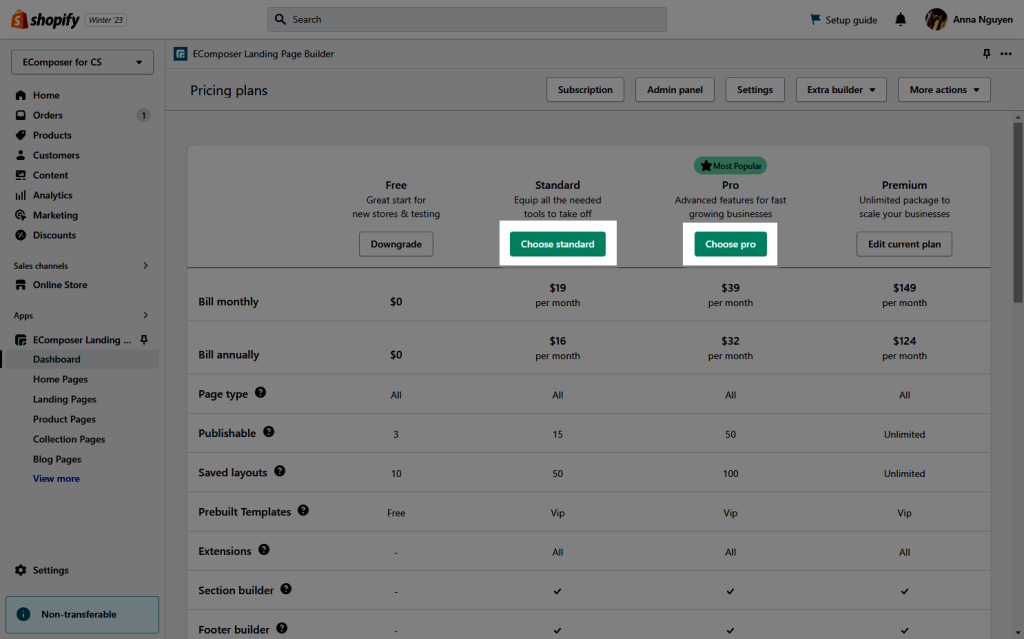Click the Customers person icon

click(x=21, y=155)
